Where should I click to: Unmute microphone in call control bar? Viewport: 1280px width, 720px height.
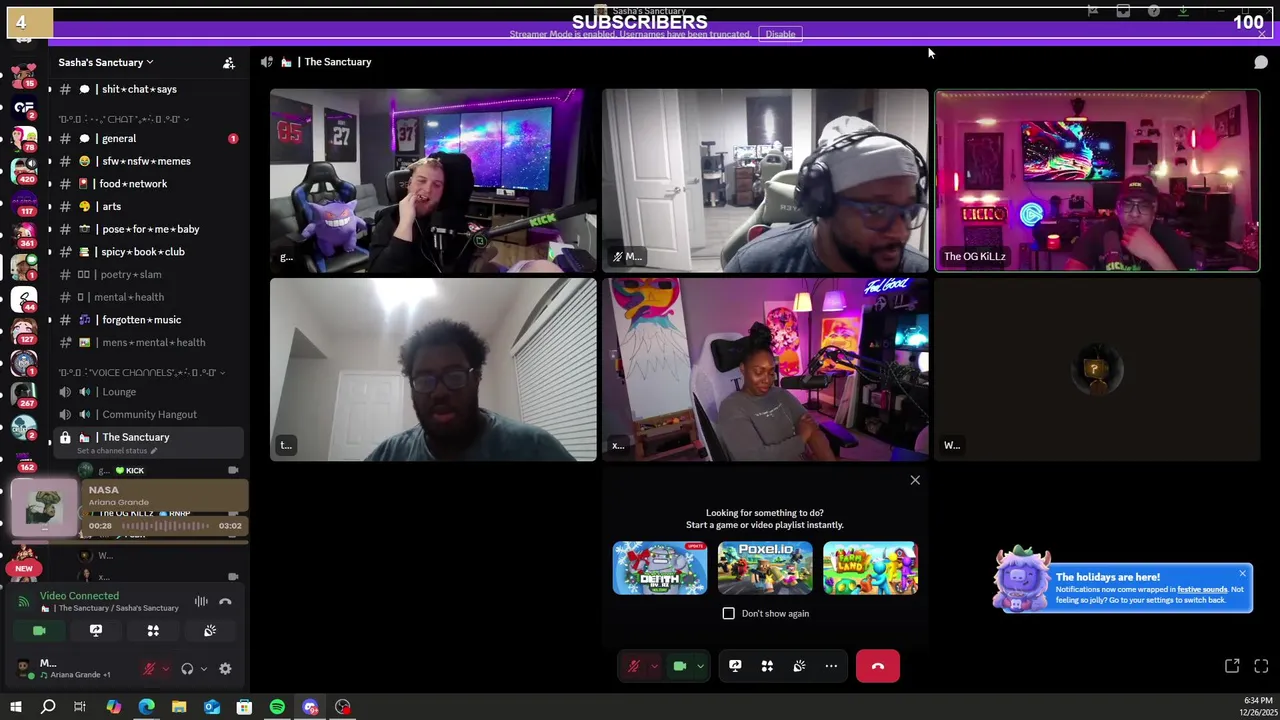[x=634, y=666]
